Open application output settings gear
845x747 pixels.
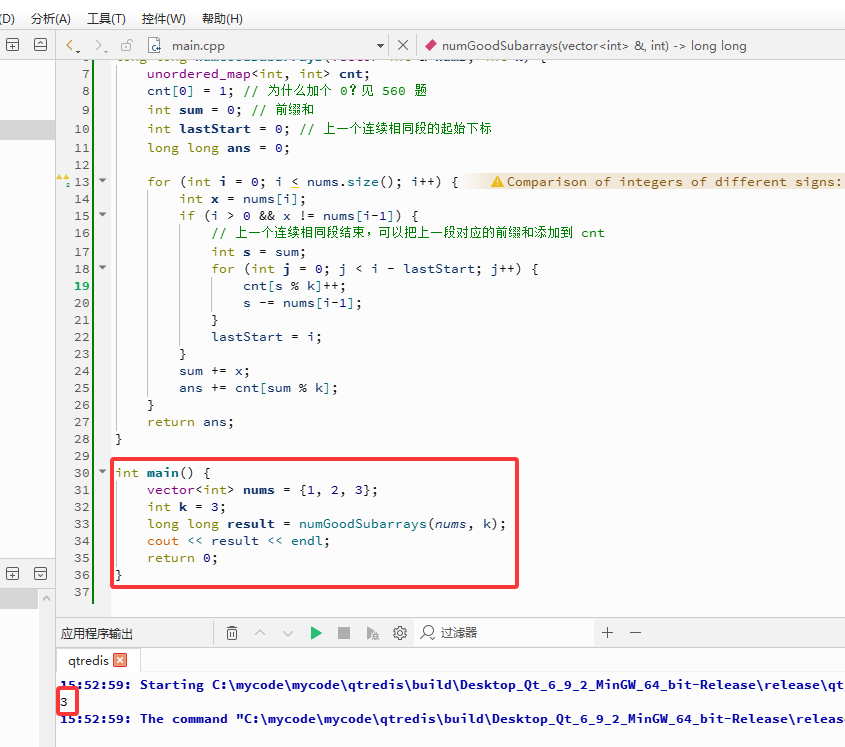coord(400,633)
